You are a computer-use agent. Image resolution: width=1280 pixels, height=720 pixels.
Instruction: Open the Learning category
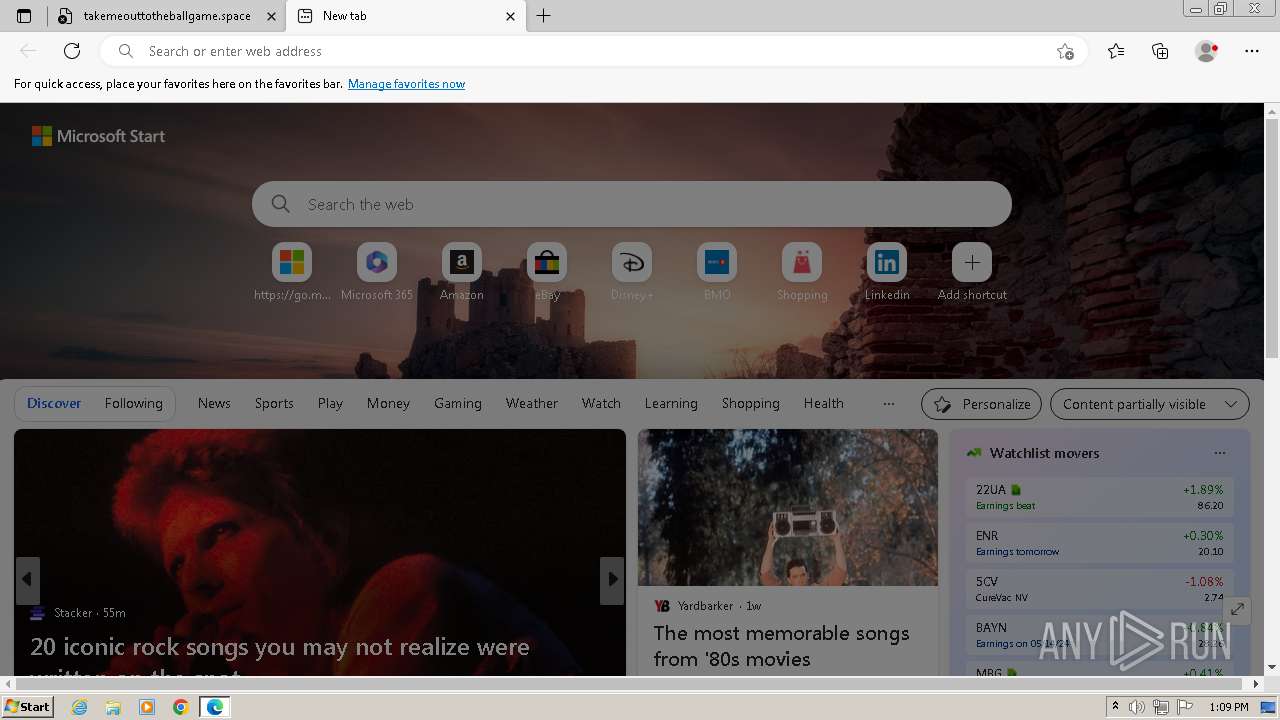click(x=671, y=403)
